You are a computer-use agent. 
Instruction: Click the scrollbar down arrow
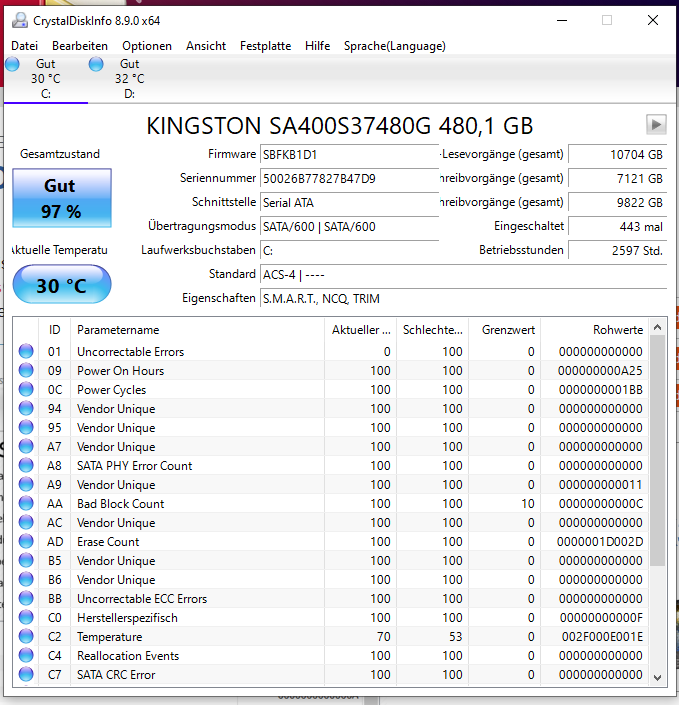657,678
